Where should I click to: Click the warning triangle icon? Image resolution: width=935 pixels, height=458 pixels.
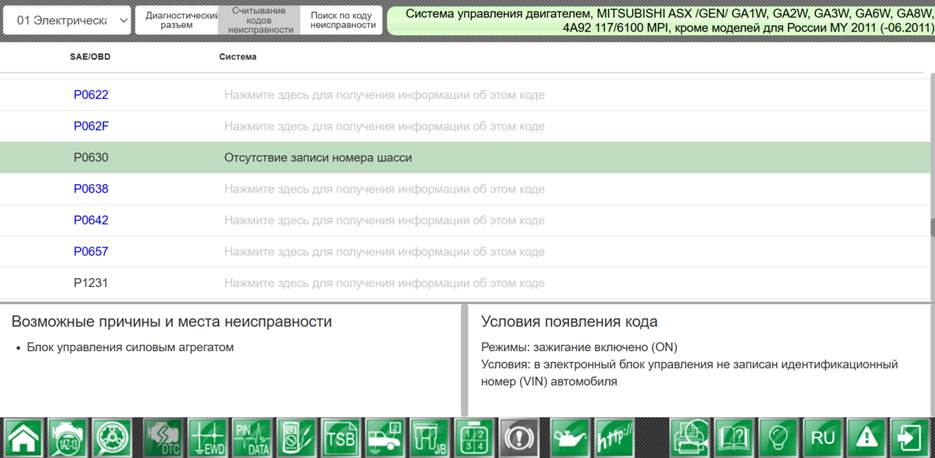[x=867, y=438]
